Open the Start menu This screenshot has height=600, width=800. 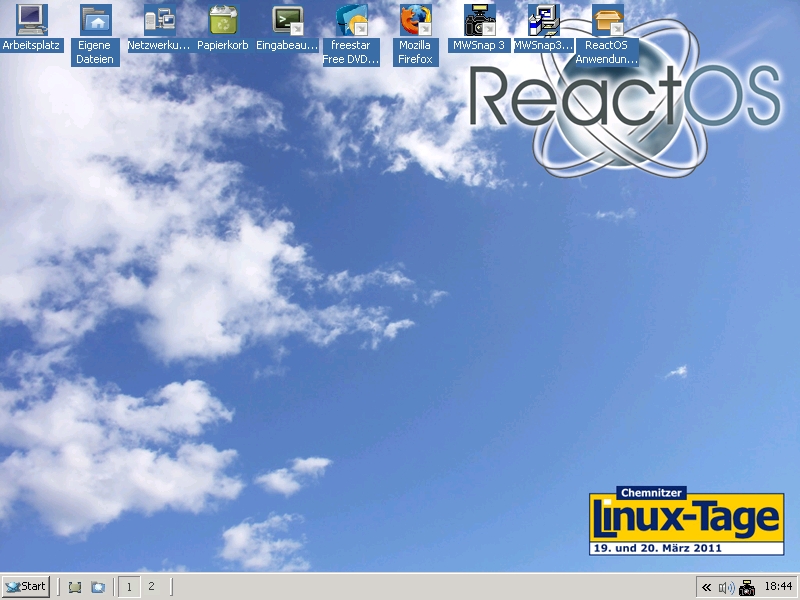click(x=25, y=587)
